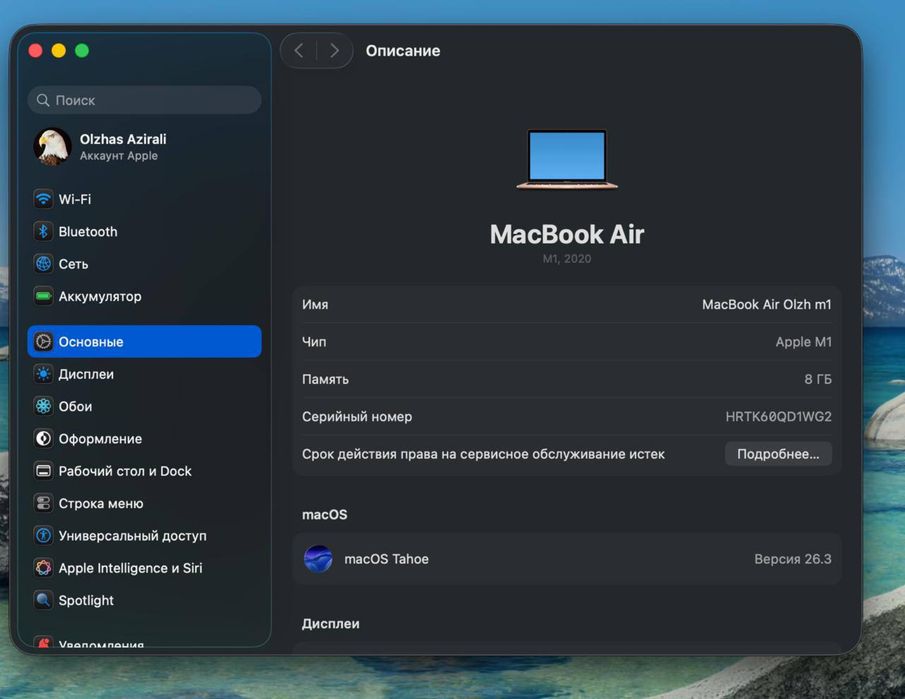The width and height of the screenshot is (905, 699).
Task: Select Строка меню in sidebar
Action: point(144,503)
